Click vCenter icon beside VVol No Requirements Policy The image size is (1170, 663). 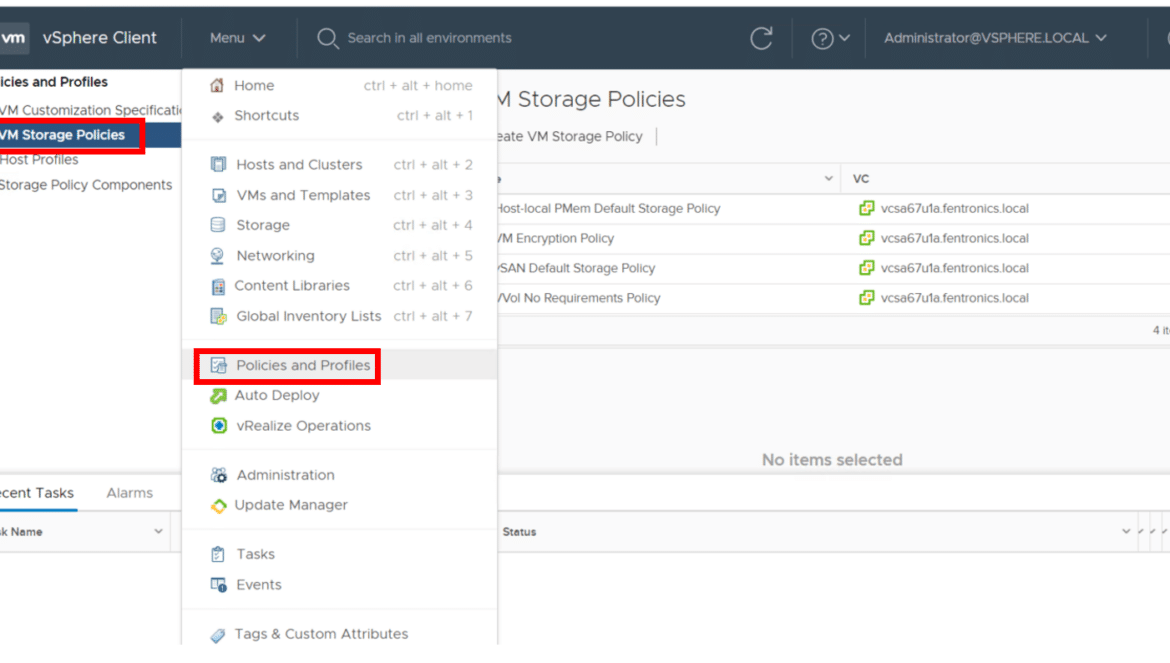pyautogui.click(x=866, y=298)
